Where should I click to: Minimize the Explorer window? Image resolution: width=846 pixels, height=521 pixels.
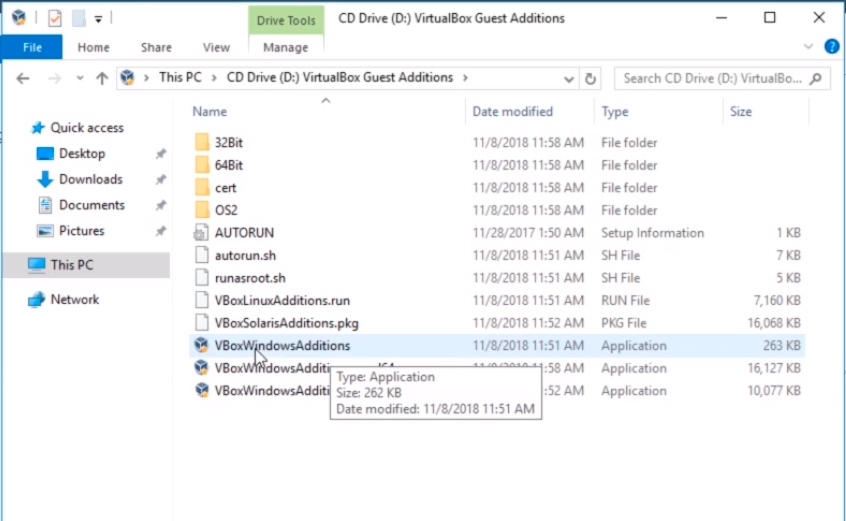tap(721, 18)
